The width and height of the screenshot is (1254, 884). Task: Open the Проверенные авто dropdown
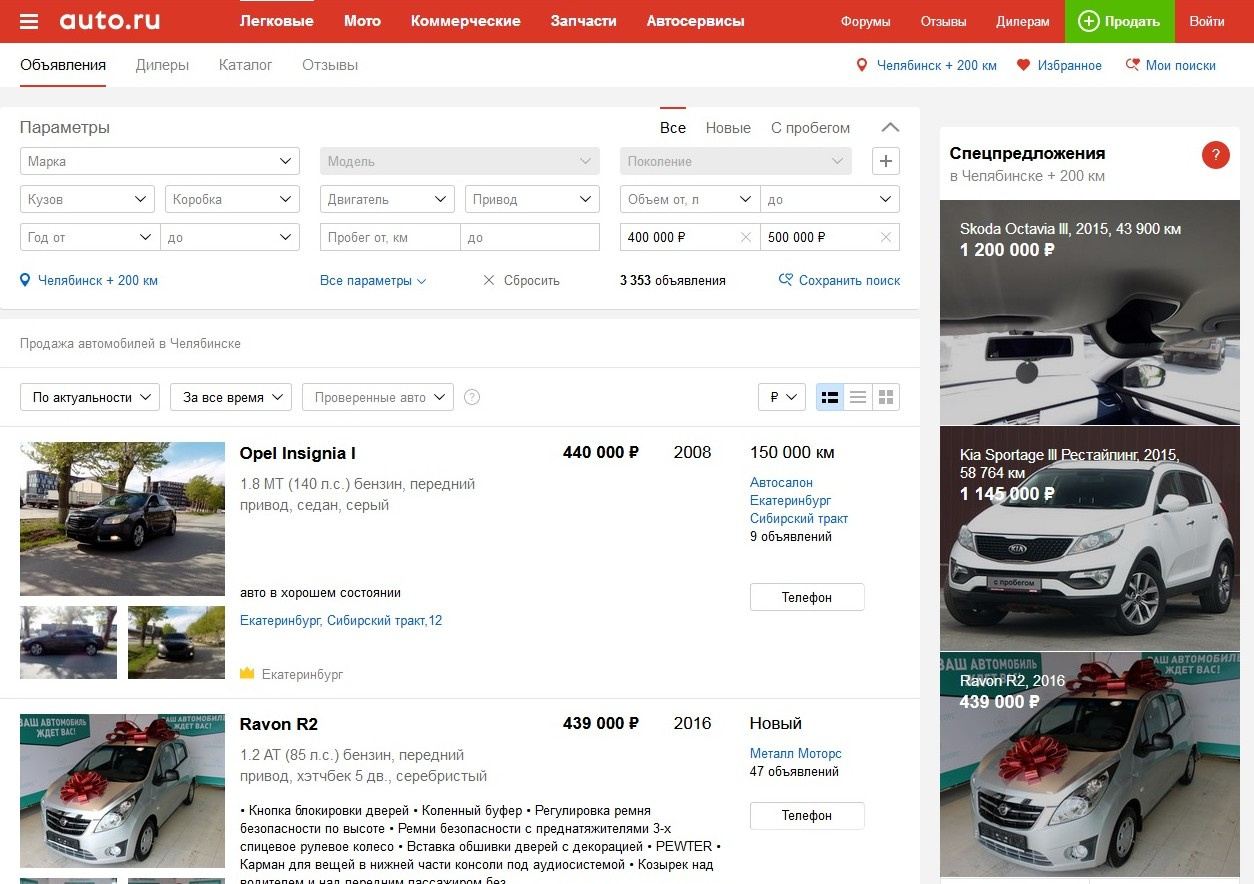coord(378,397)
